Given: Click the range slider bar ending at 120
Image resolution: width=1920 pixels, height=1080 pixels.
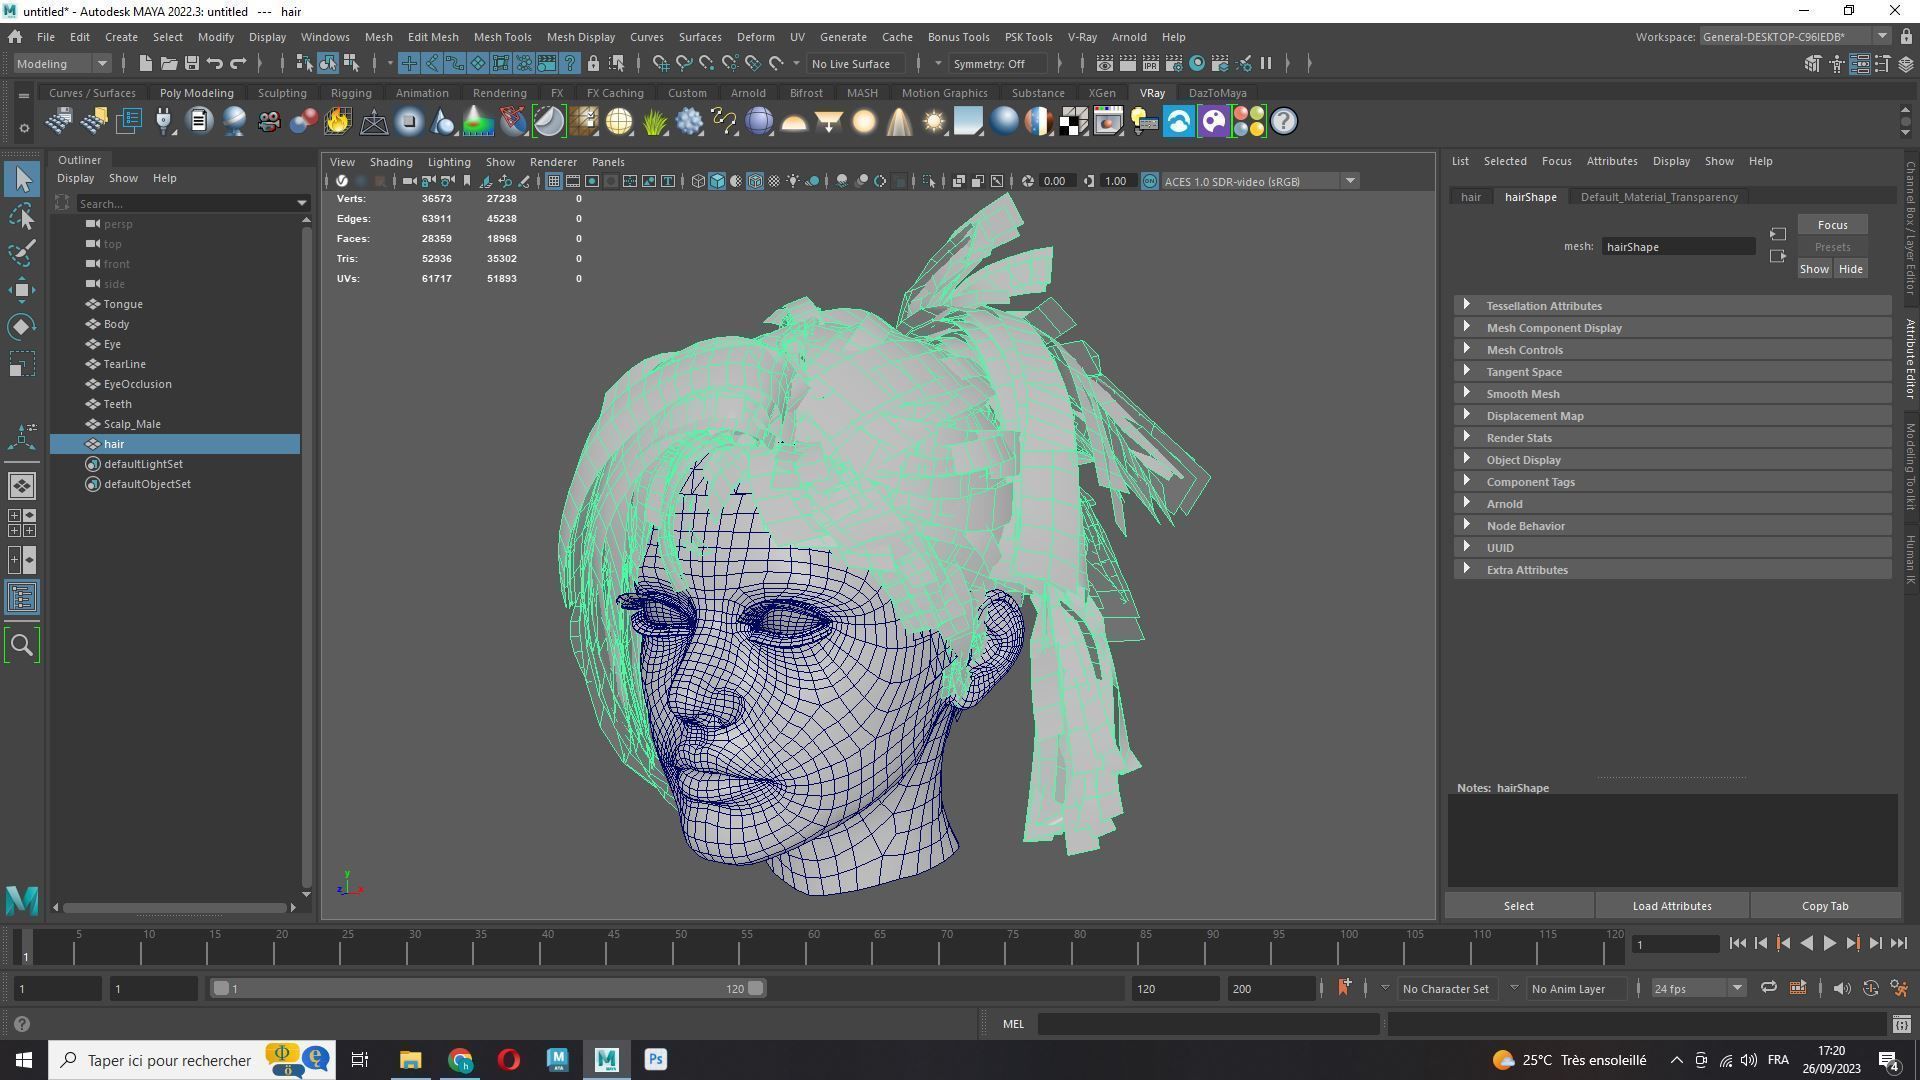Looking at the screenshot, I should coord(489,988).
